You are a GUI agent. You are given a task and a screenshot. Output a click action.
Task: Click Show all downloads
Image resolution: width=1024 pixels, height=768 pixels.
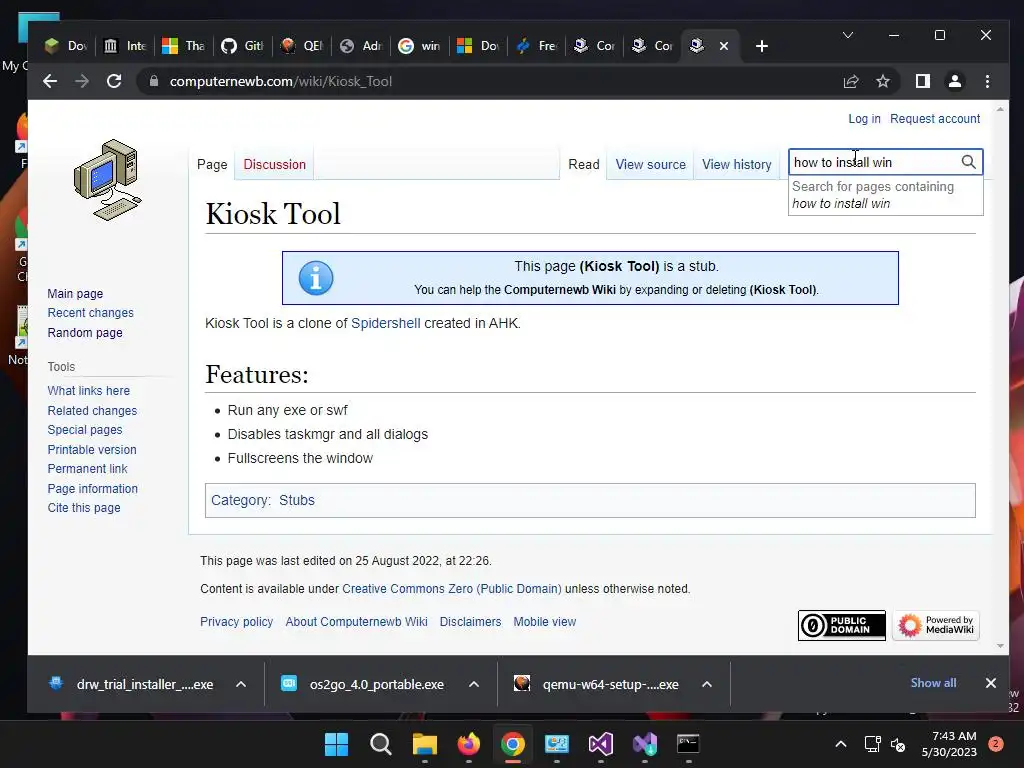[x=933, y=682]
